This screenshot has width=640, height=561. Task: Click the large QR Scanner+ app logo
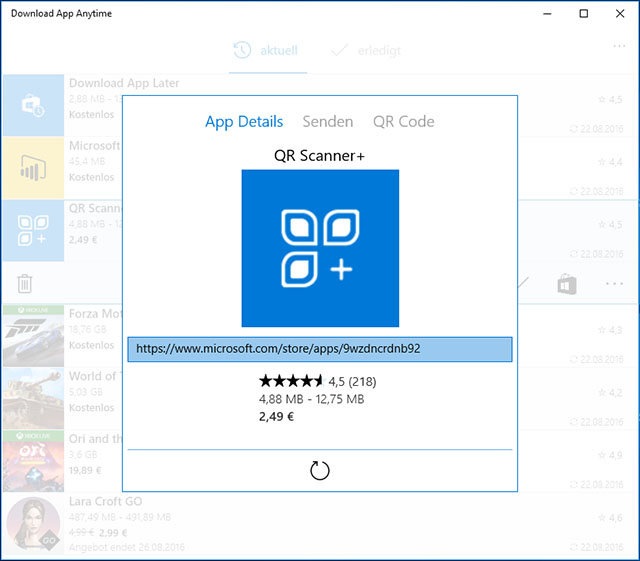320,248
